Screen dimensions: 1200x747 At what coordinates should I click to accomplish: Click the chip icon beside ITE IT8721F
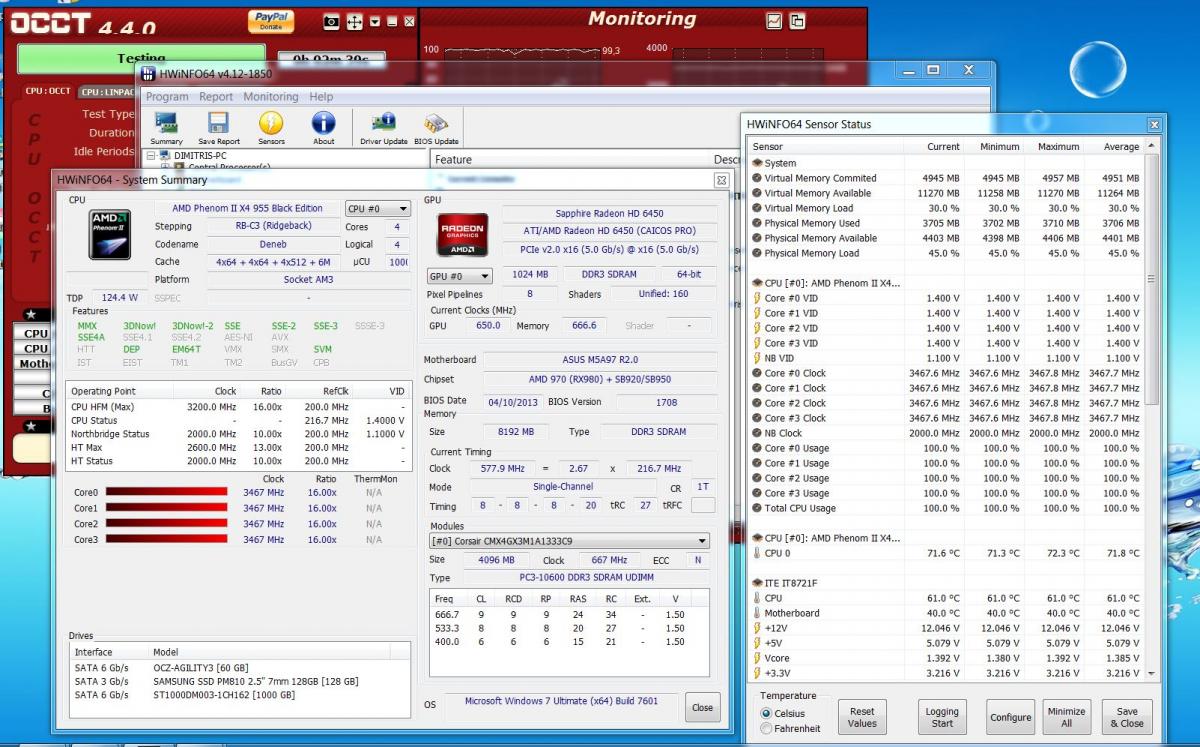pos(757,583)
